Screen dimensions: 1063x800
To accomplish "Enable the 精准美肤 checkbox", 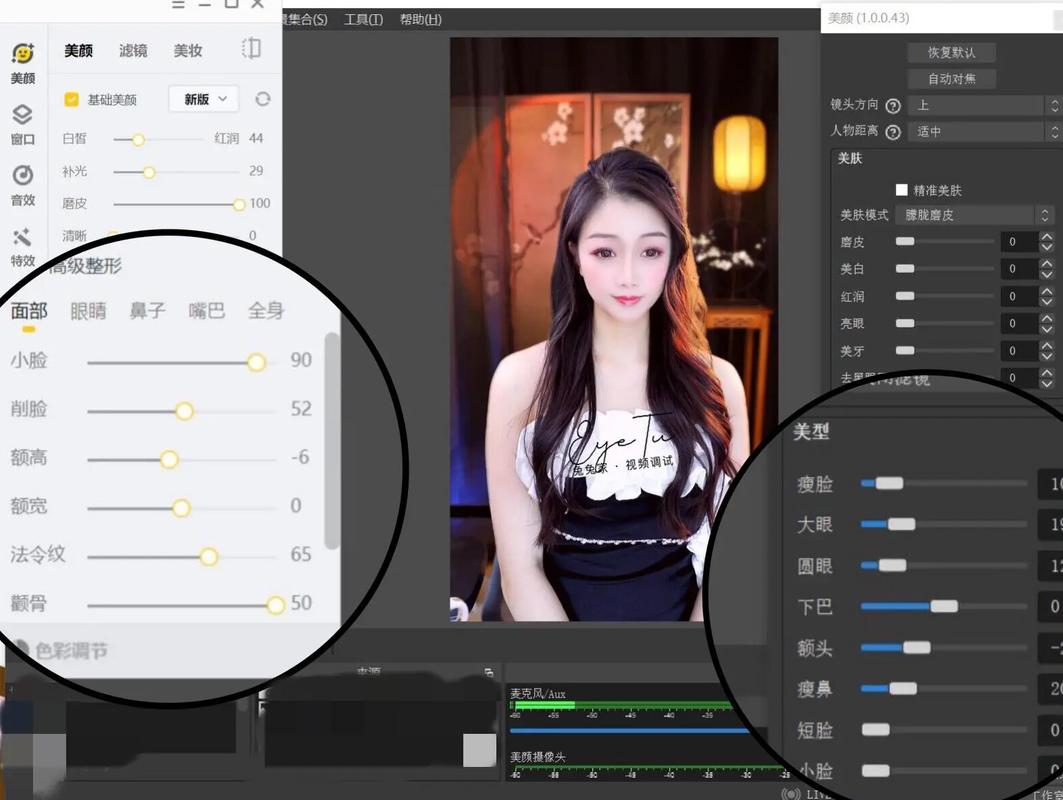I will click(900, 189).
